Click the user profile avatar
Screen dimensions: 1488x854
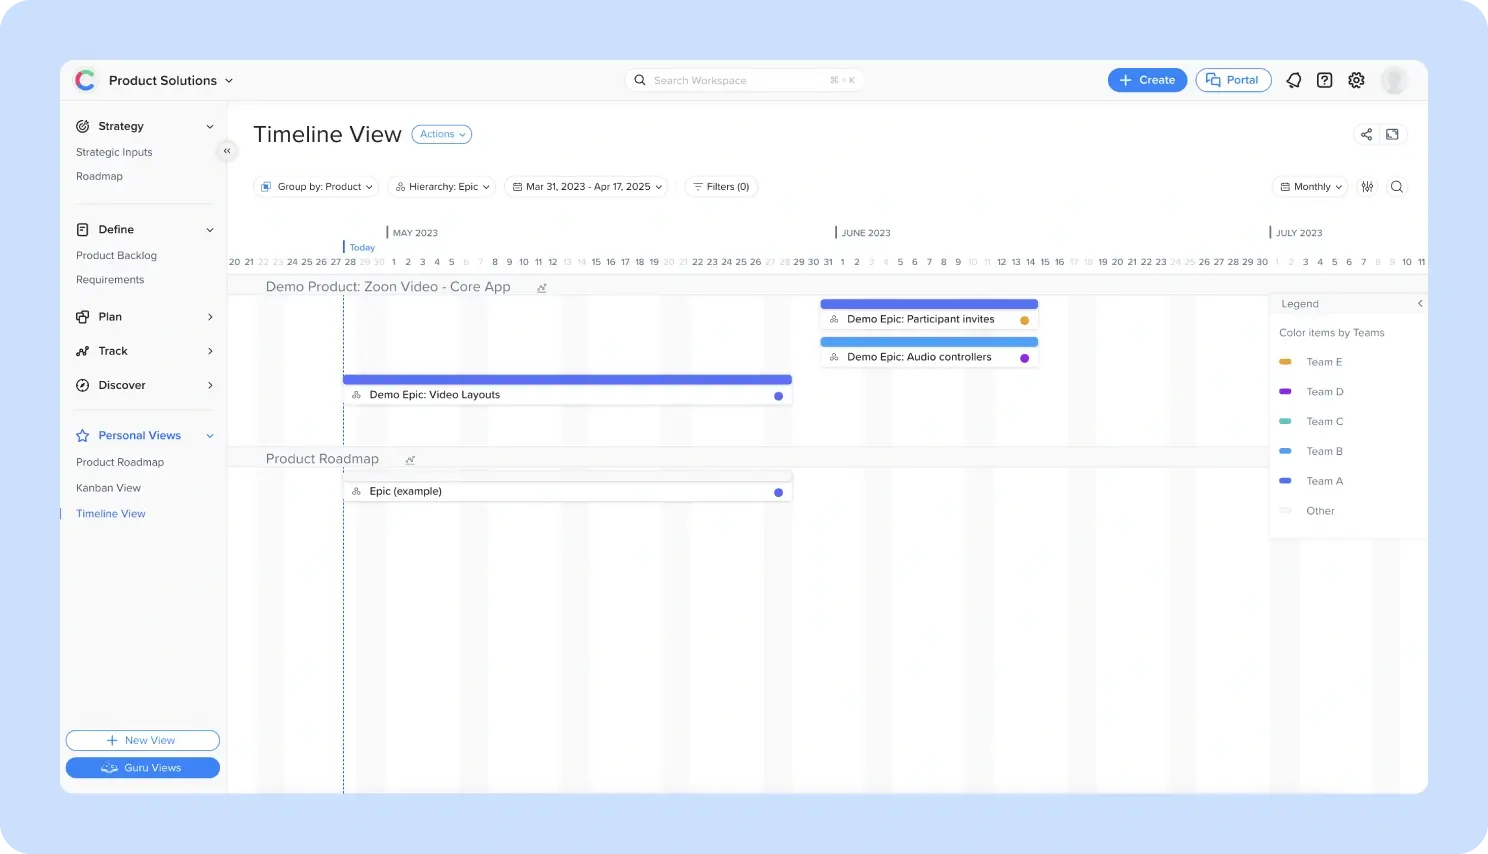[x=1394, y=80]
